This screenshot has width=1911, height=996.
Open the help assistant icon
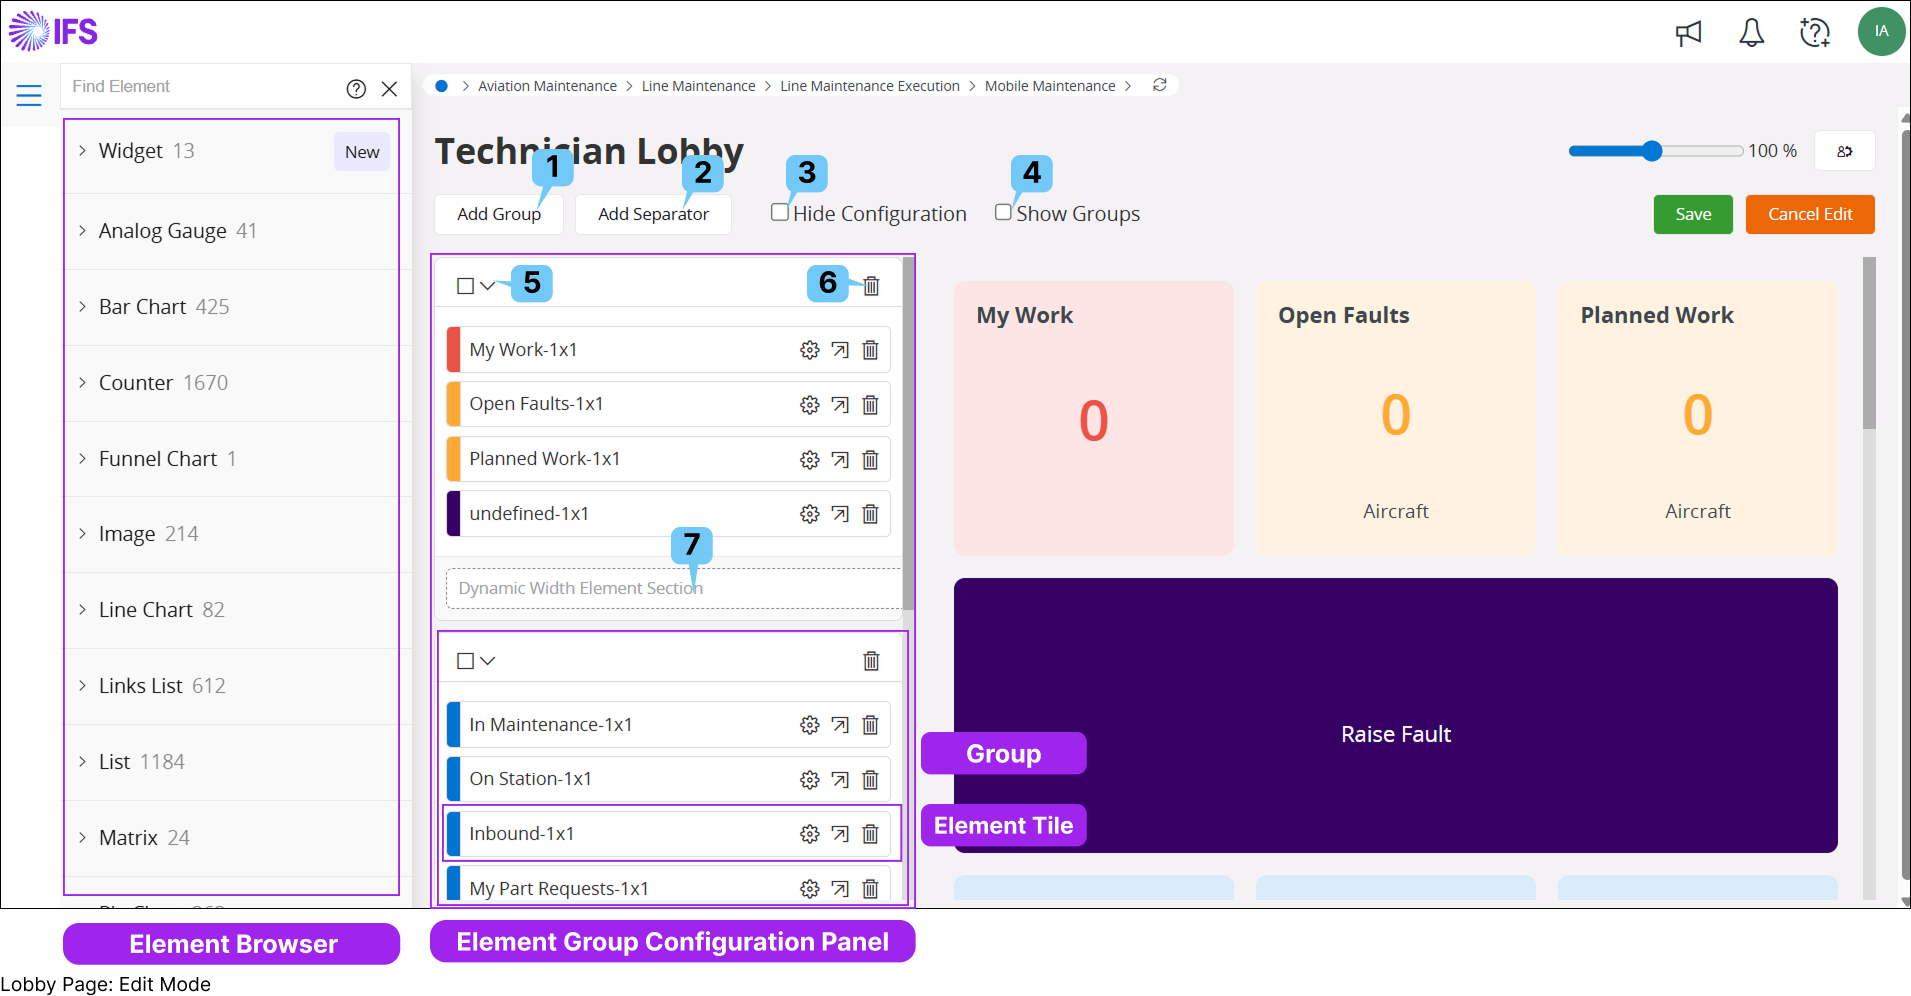click(1814, 33)
